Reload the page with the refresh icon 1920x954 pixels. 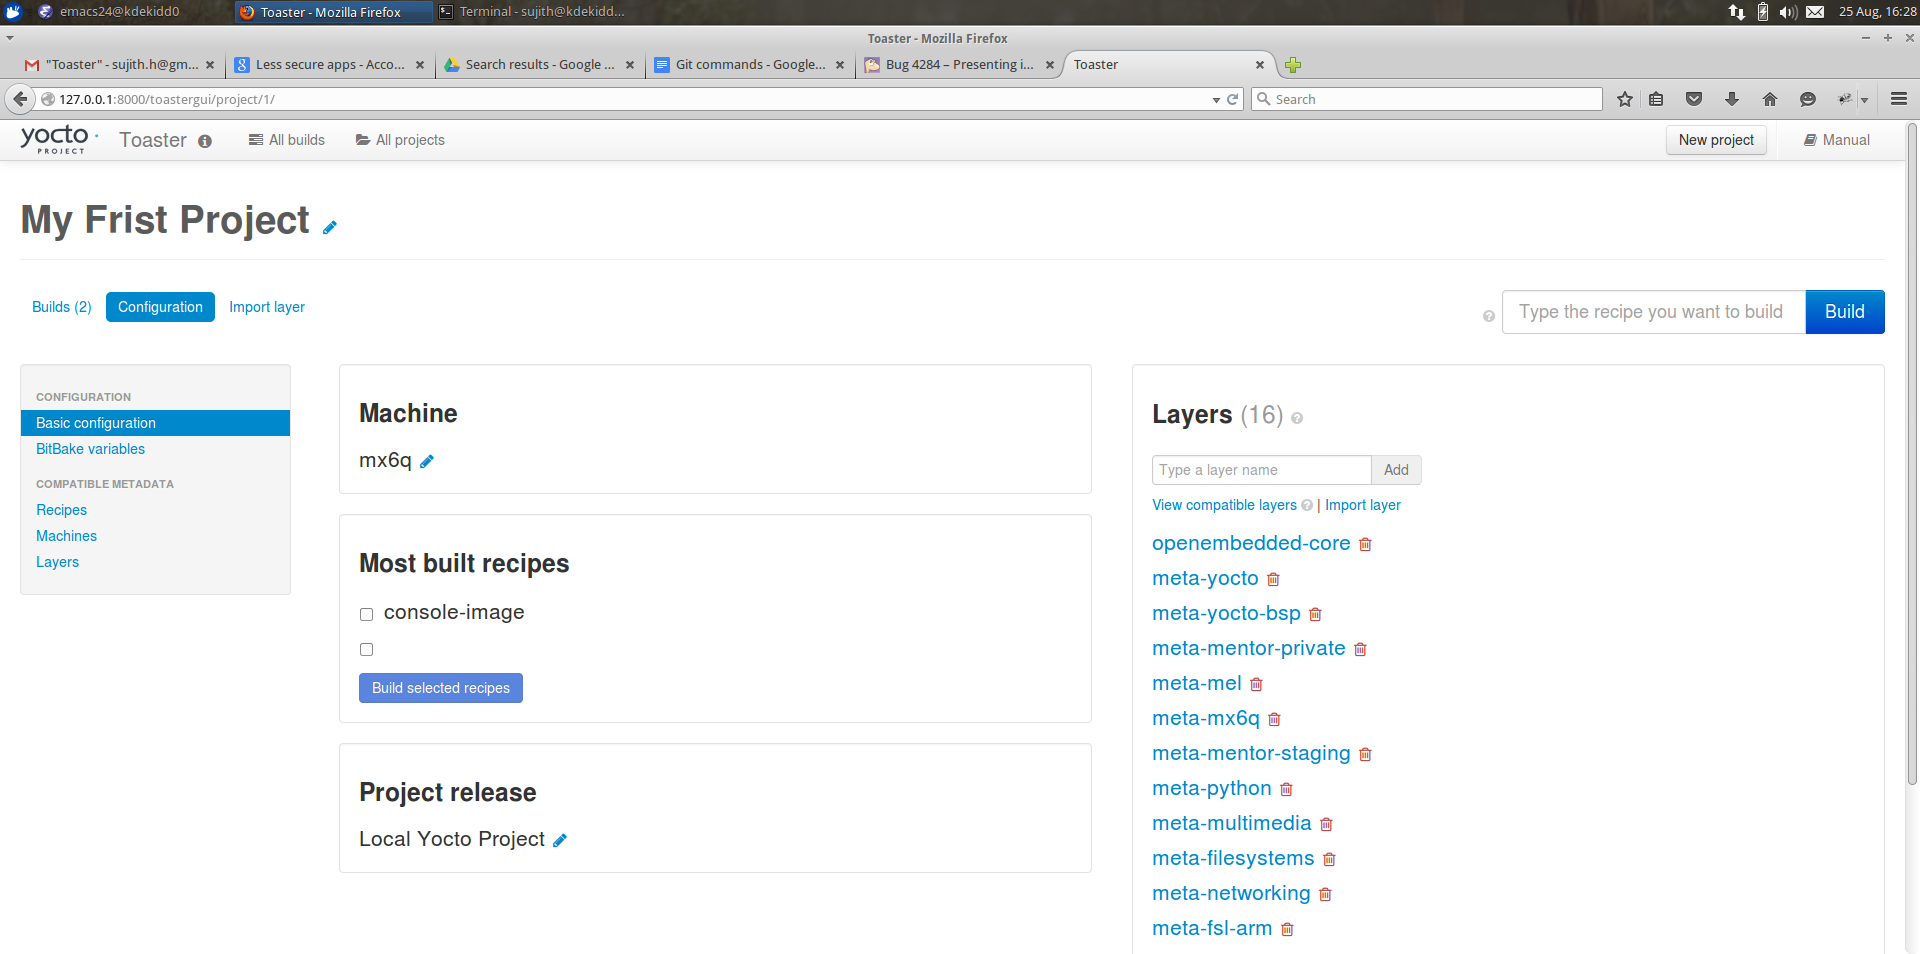click(x=1233, y=99)
